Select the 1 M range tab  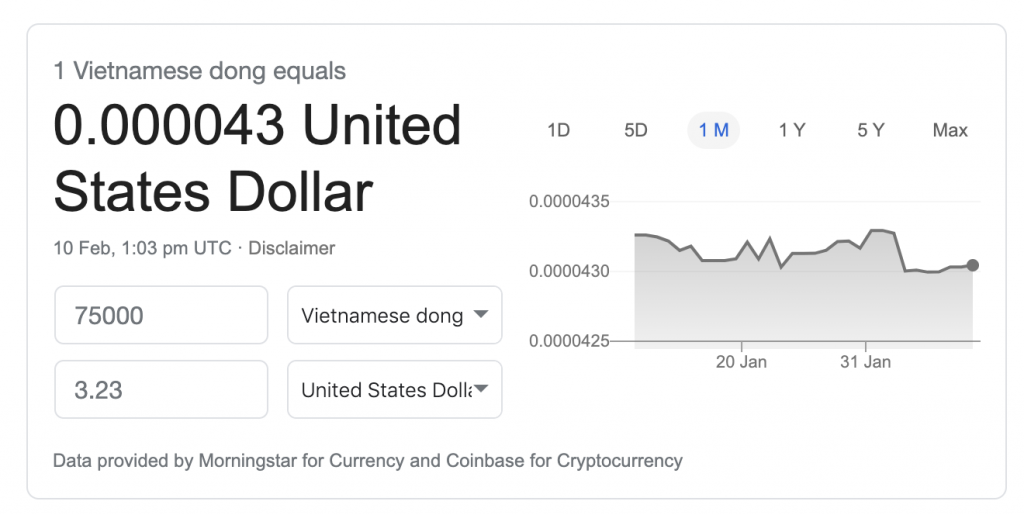point(713,130)
